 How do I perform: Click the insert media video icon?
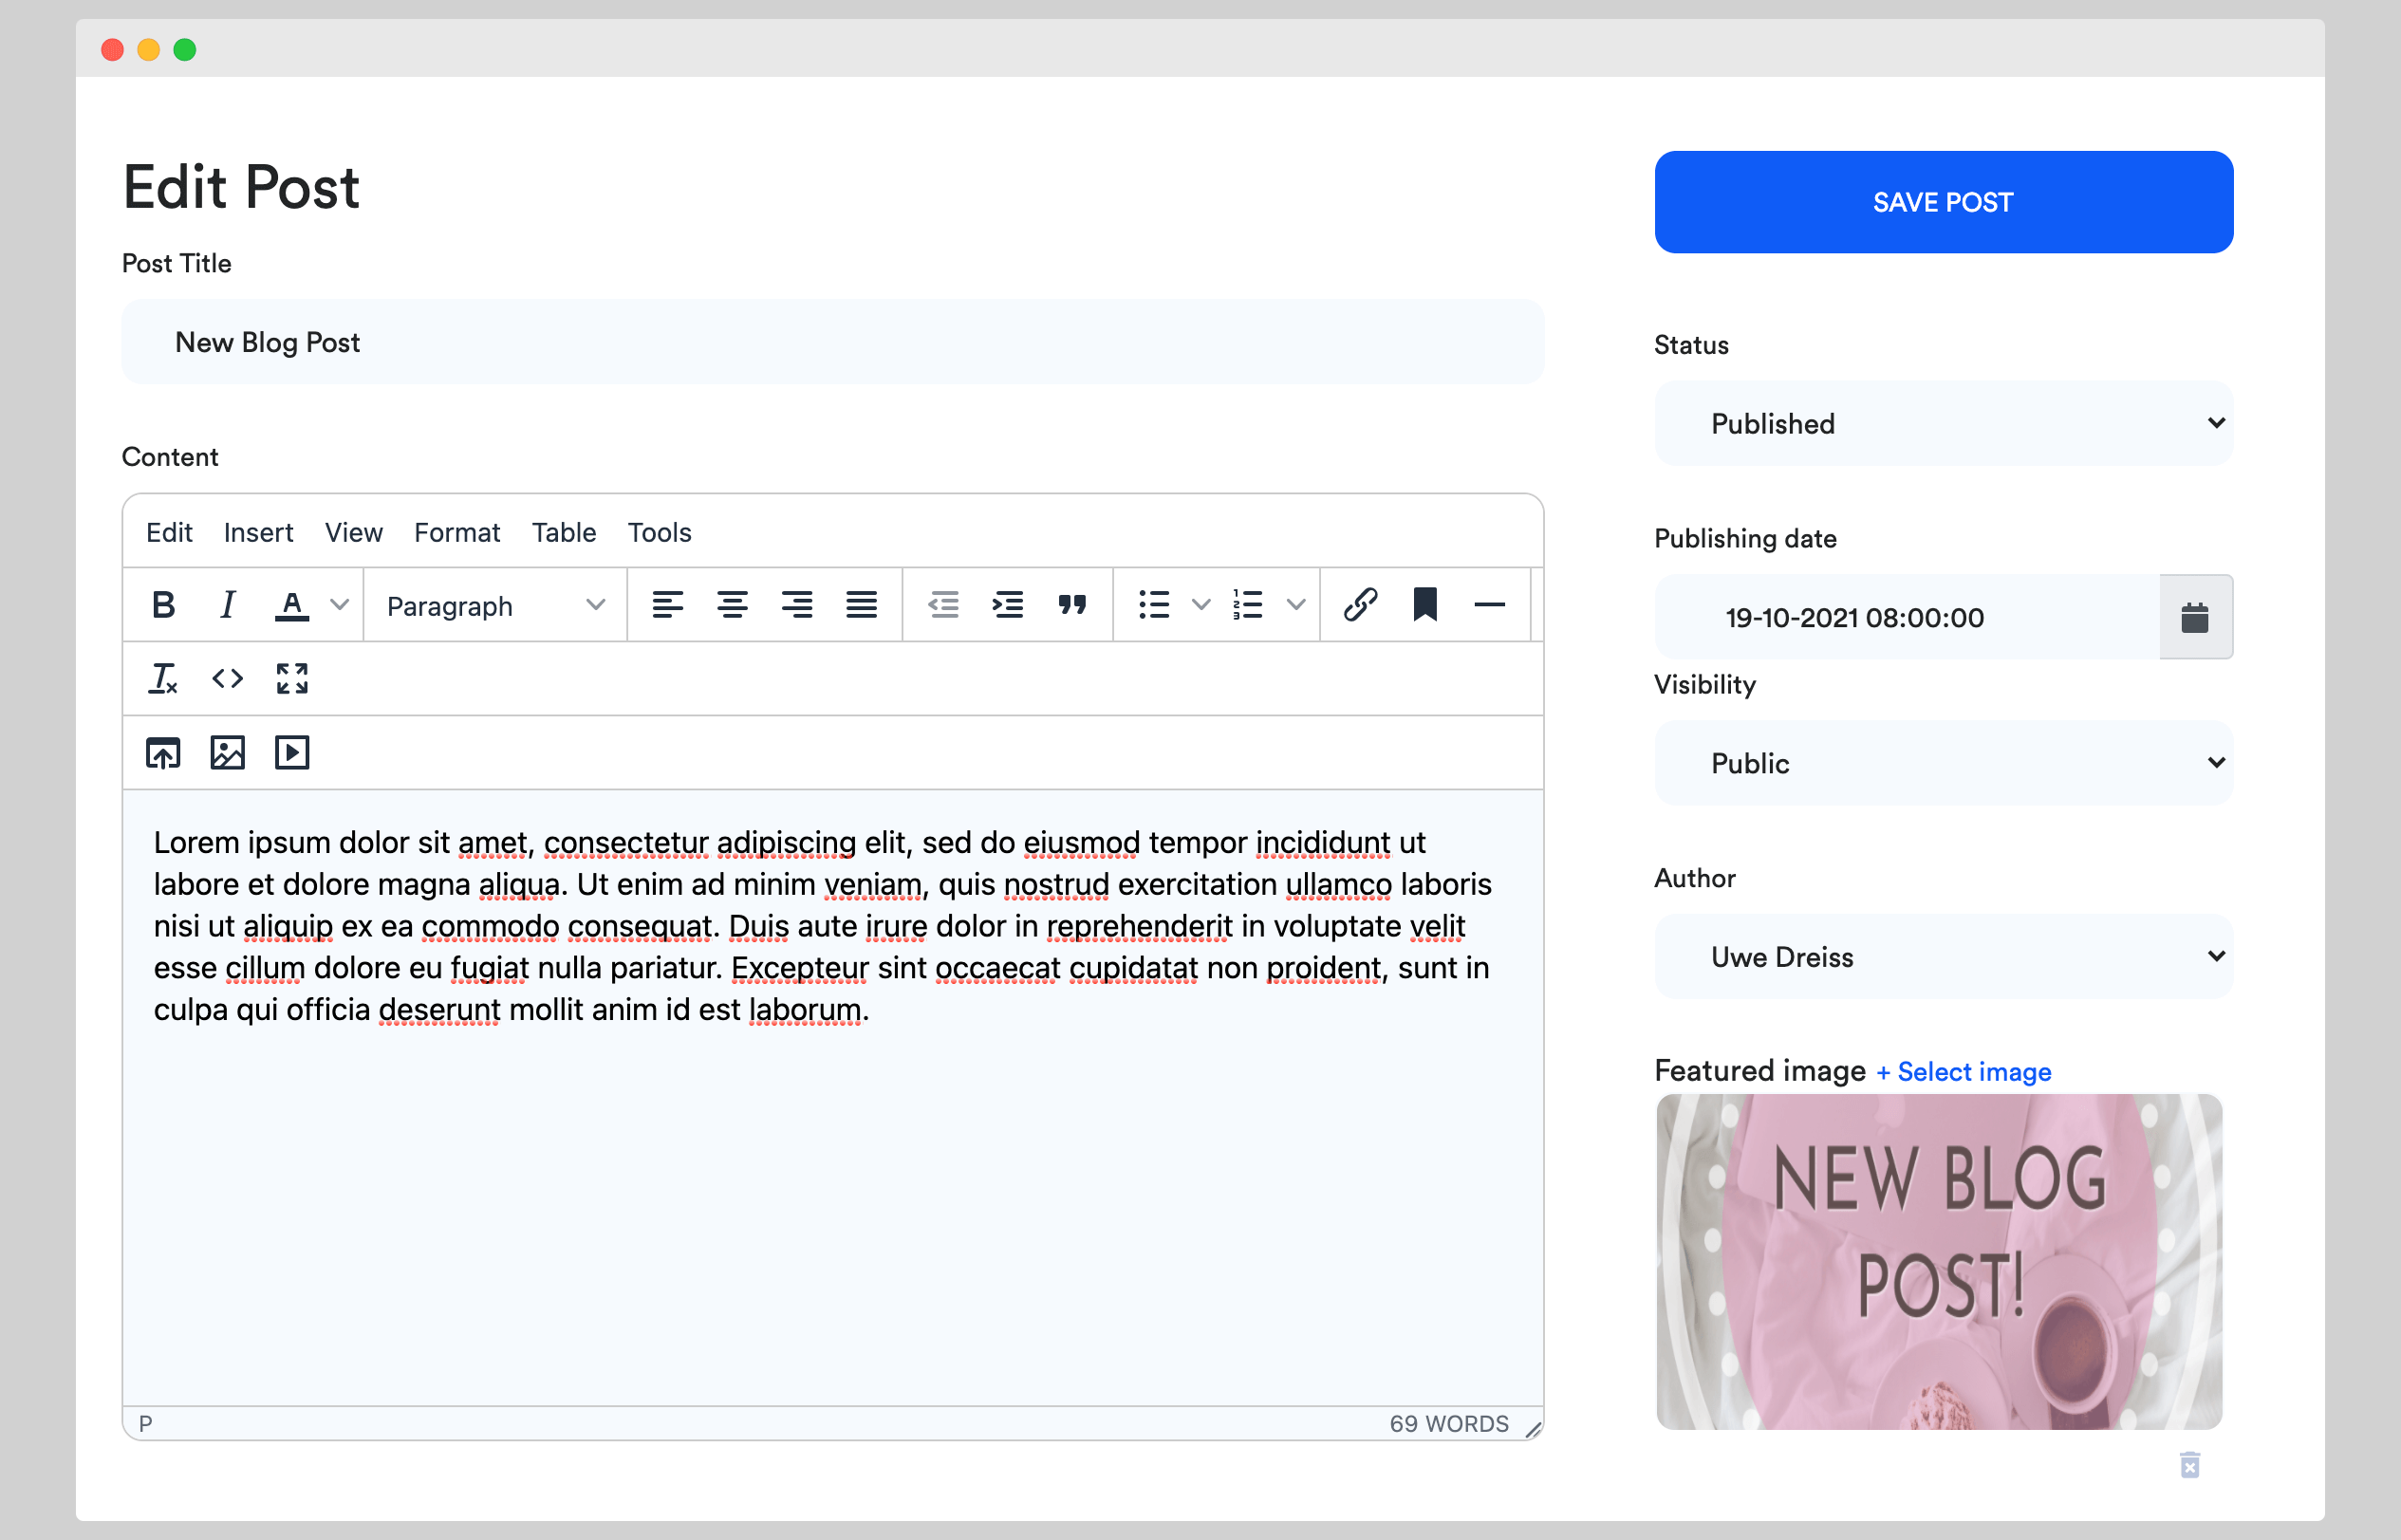[292, 753]
